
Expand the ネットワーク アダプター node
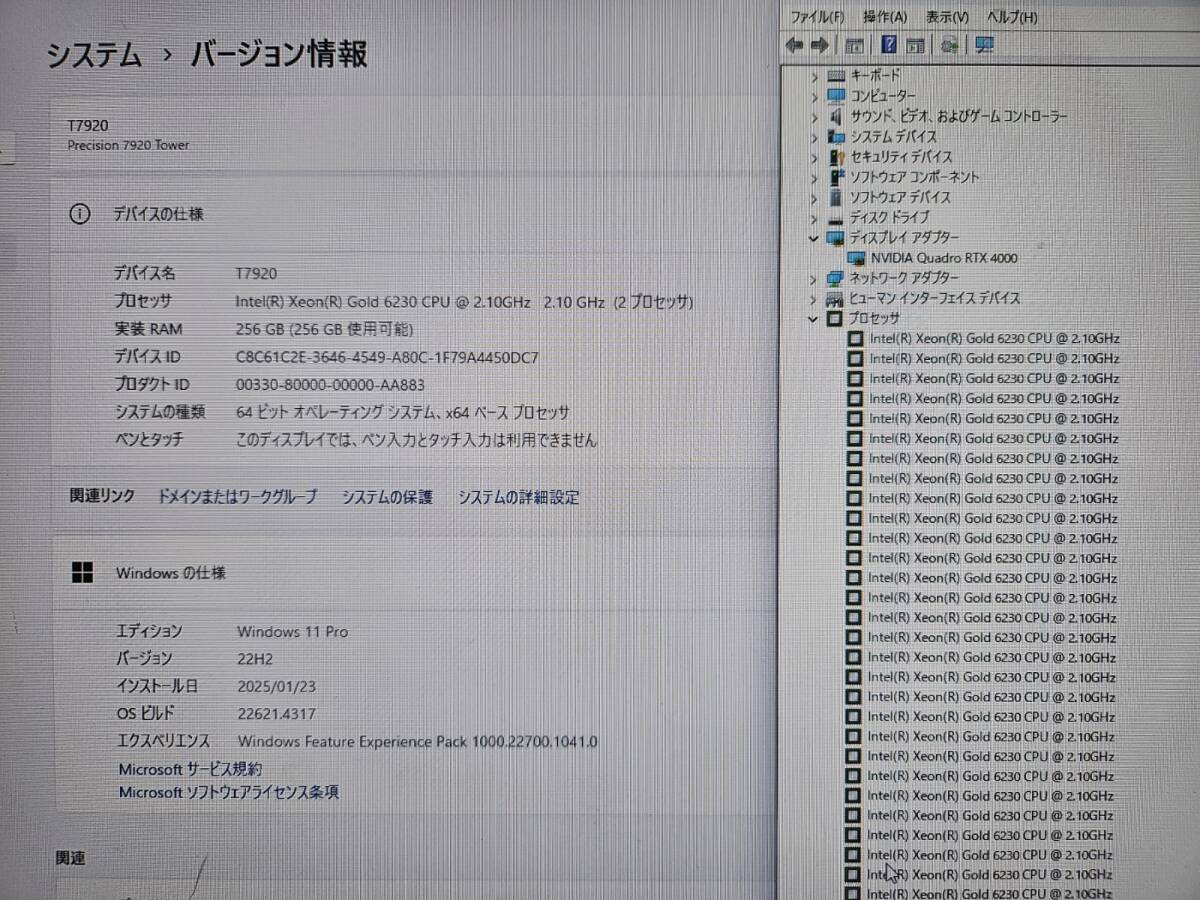point(814,278)
